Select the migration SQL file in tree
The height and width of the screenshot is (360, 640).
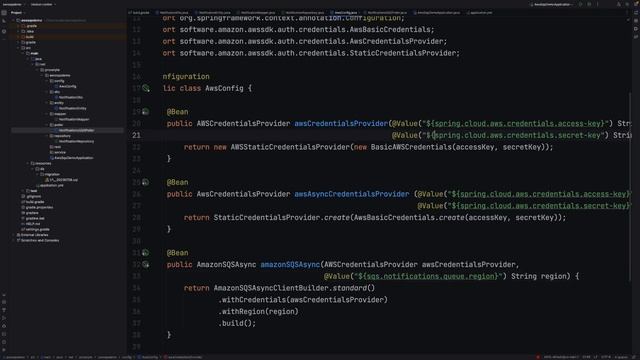(x=63, y=180)
